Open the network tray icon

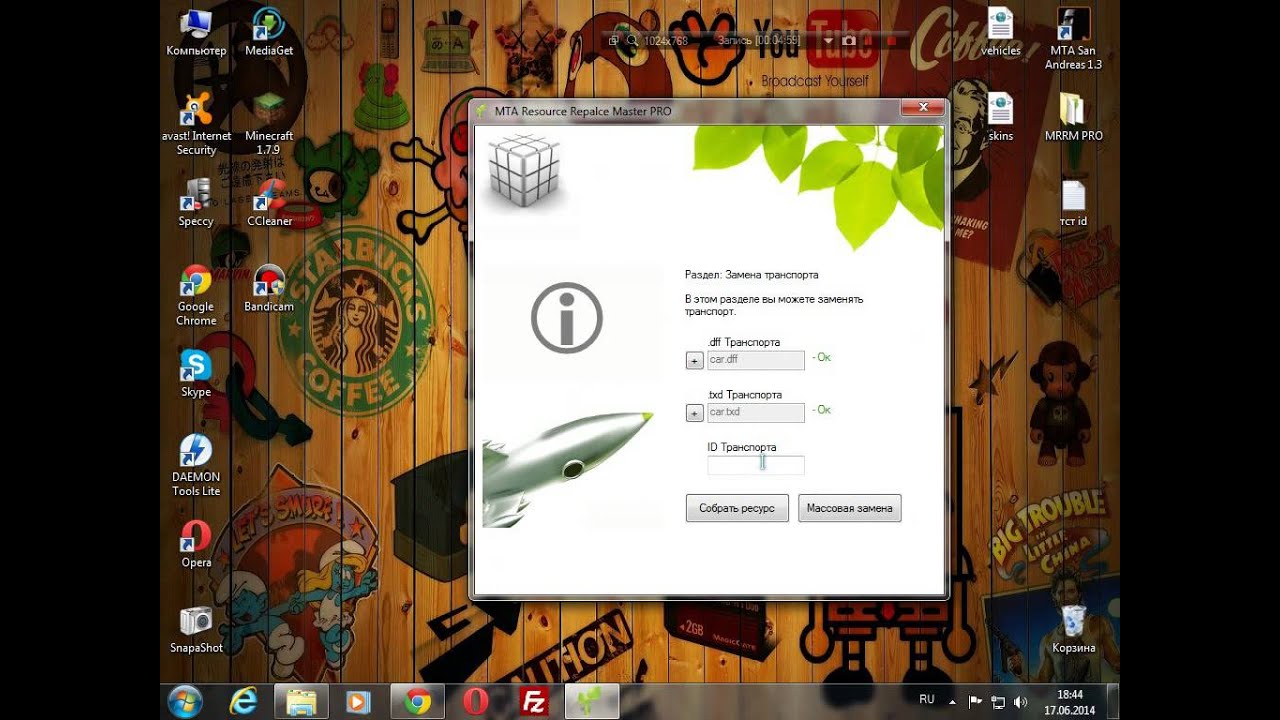pos(997,702)
